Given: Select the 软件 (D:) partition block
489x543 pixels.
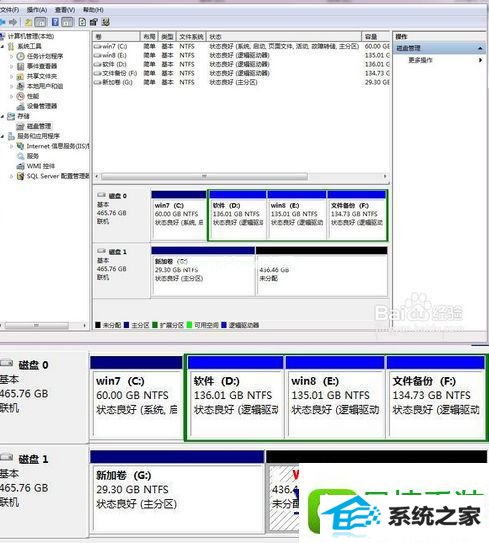Looking at the screenshot, I should [237, 215].
